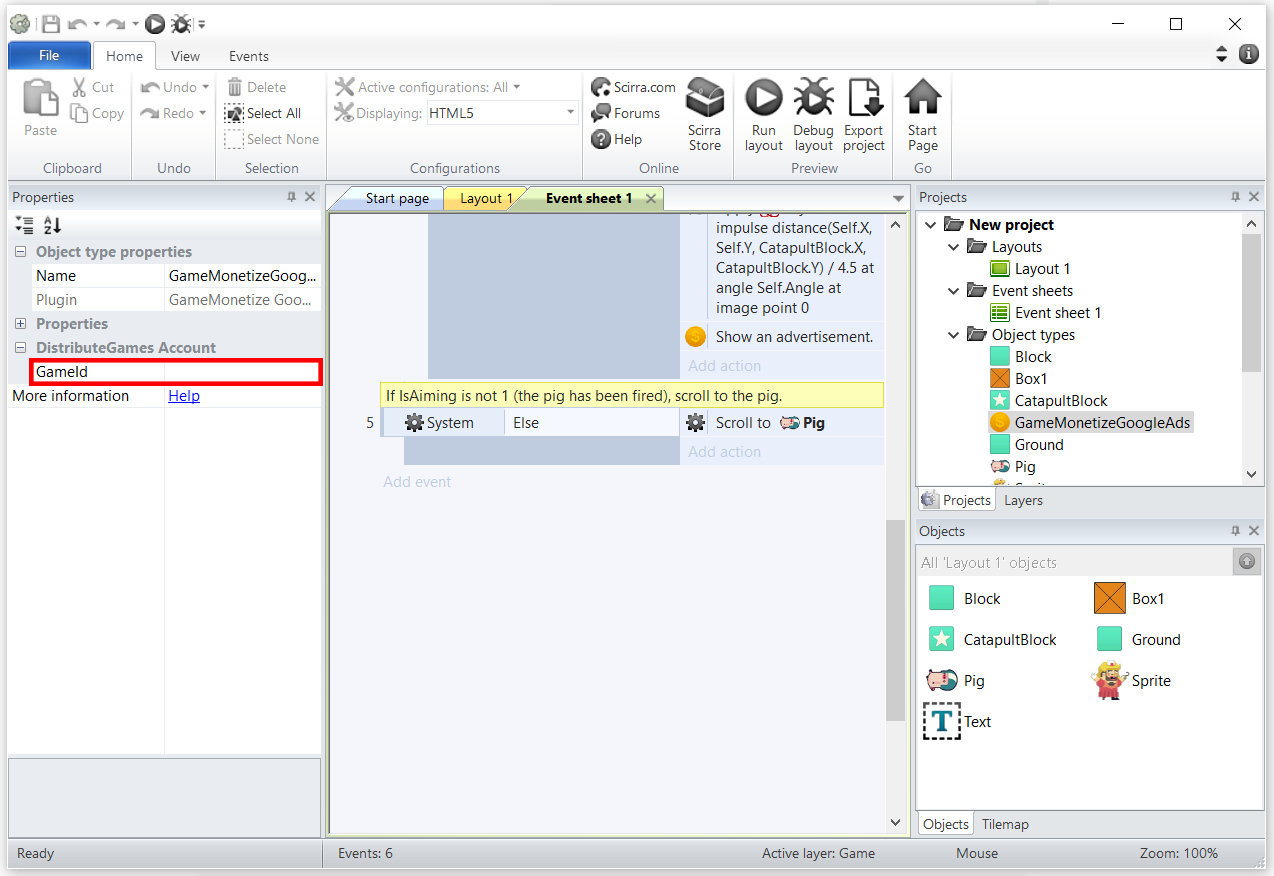The height and width of the screenshot is (876, 1274).
Task: Open the Events ribbon tab
Action: tap(248, 56)
